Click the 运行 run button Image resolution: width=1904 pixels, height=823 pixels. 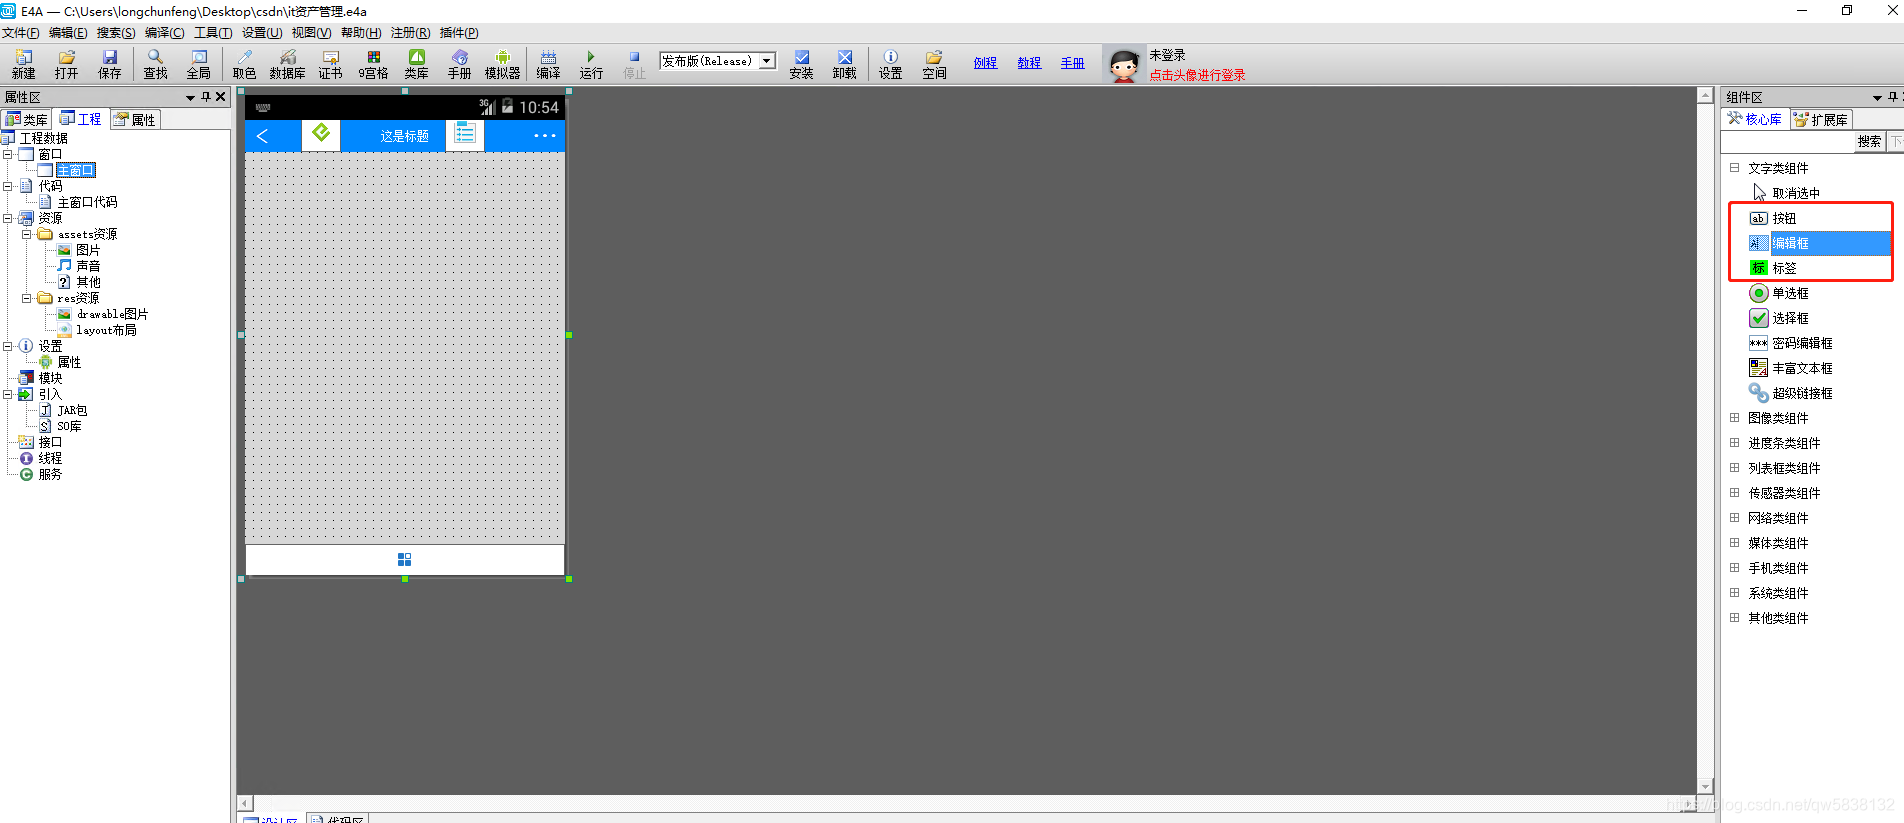(x=591, y=64)
